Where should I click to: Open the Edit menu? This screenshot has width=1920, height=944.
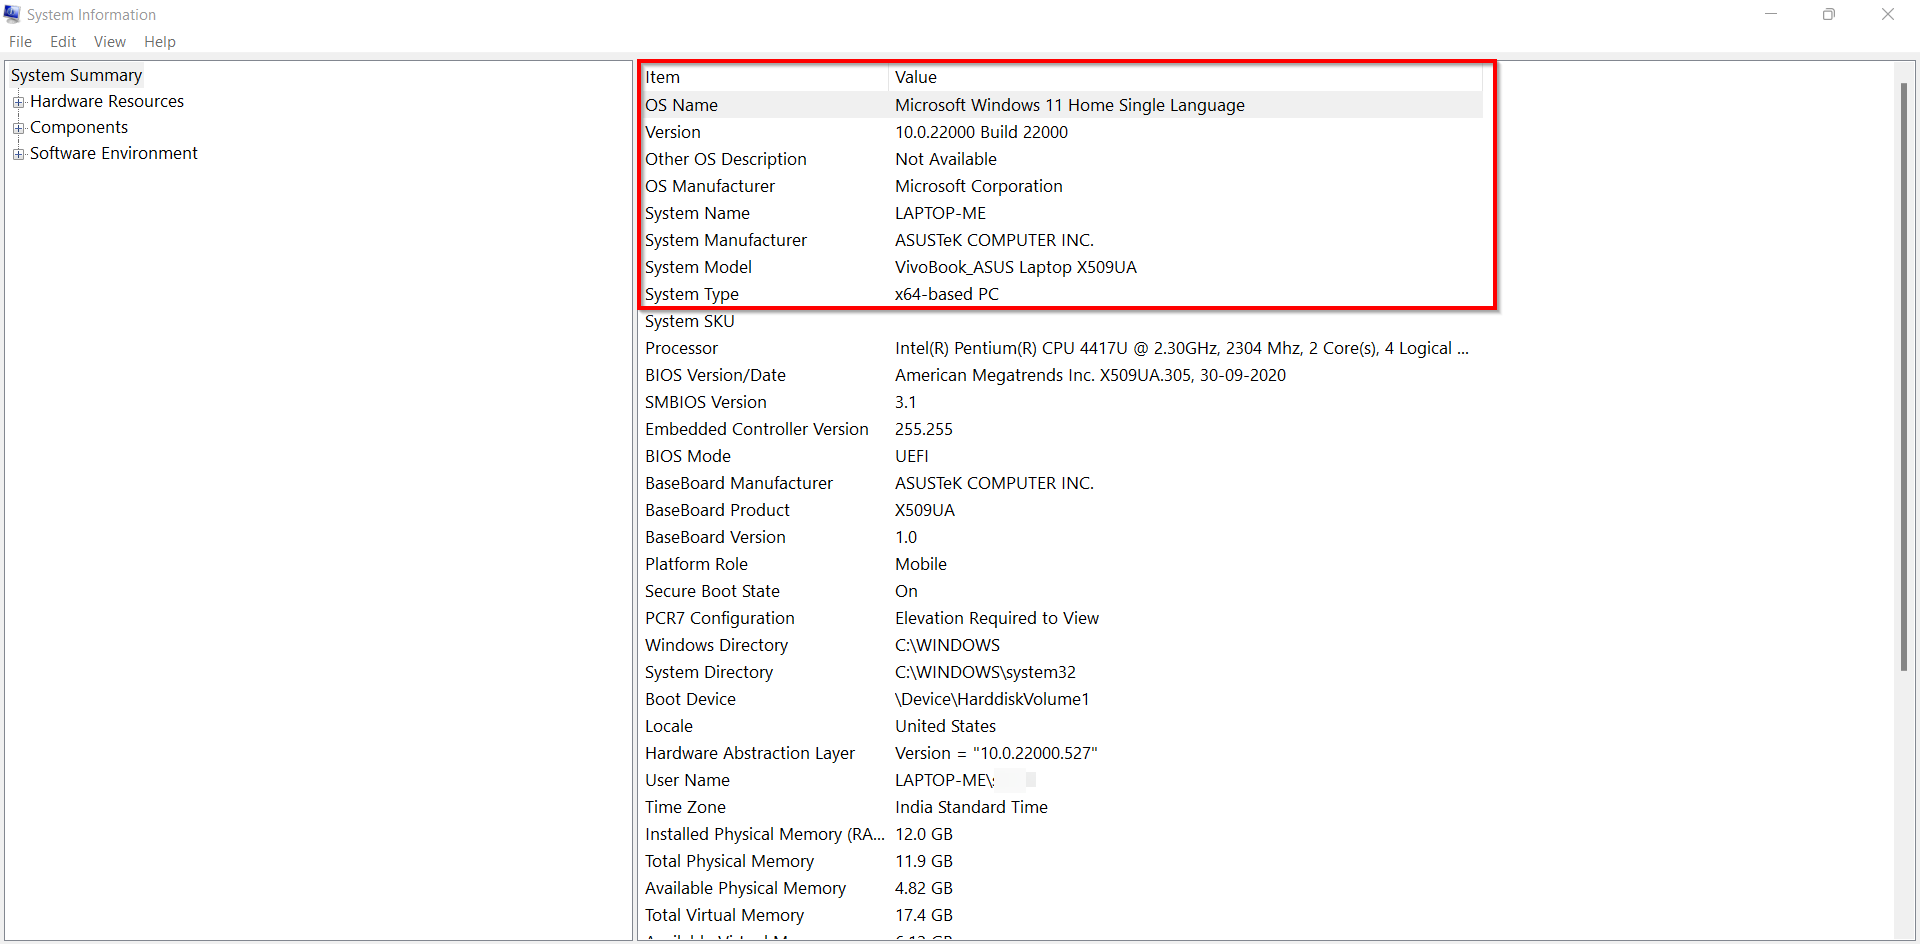point(63,42)
